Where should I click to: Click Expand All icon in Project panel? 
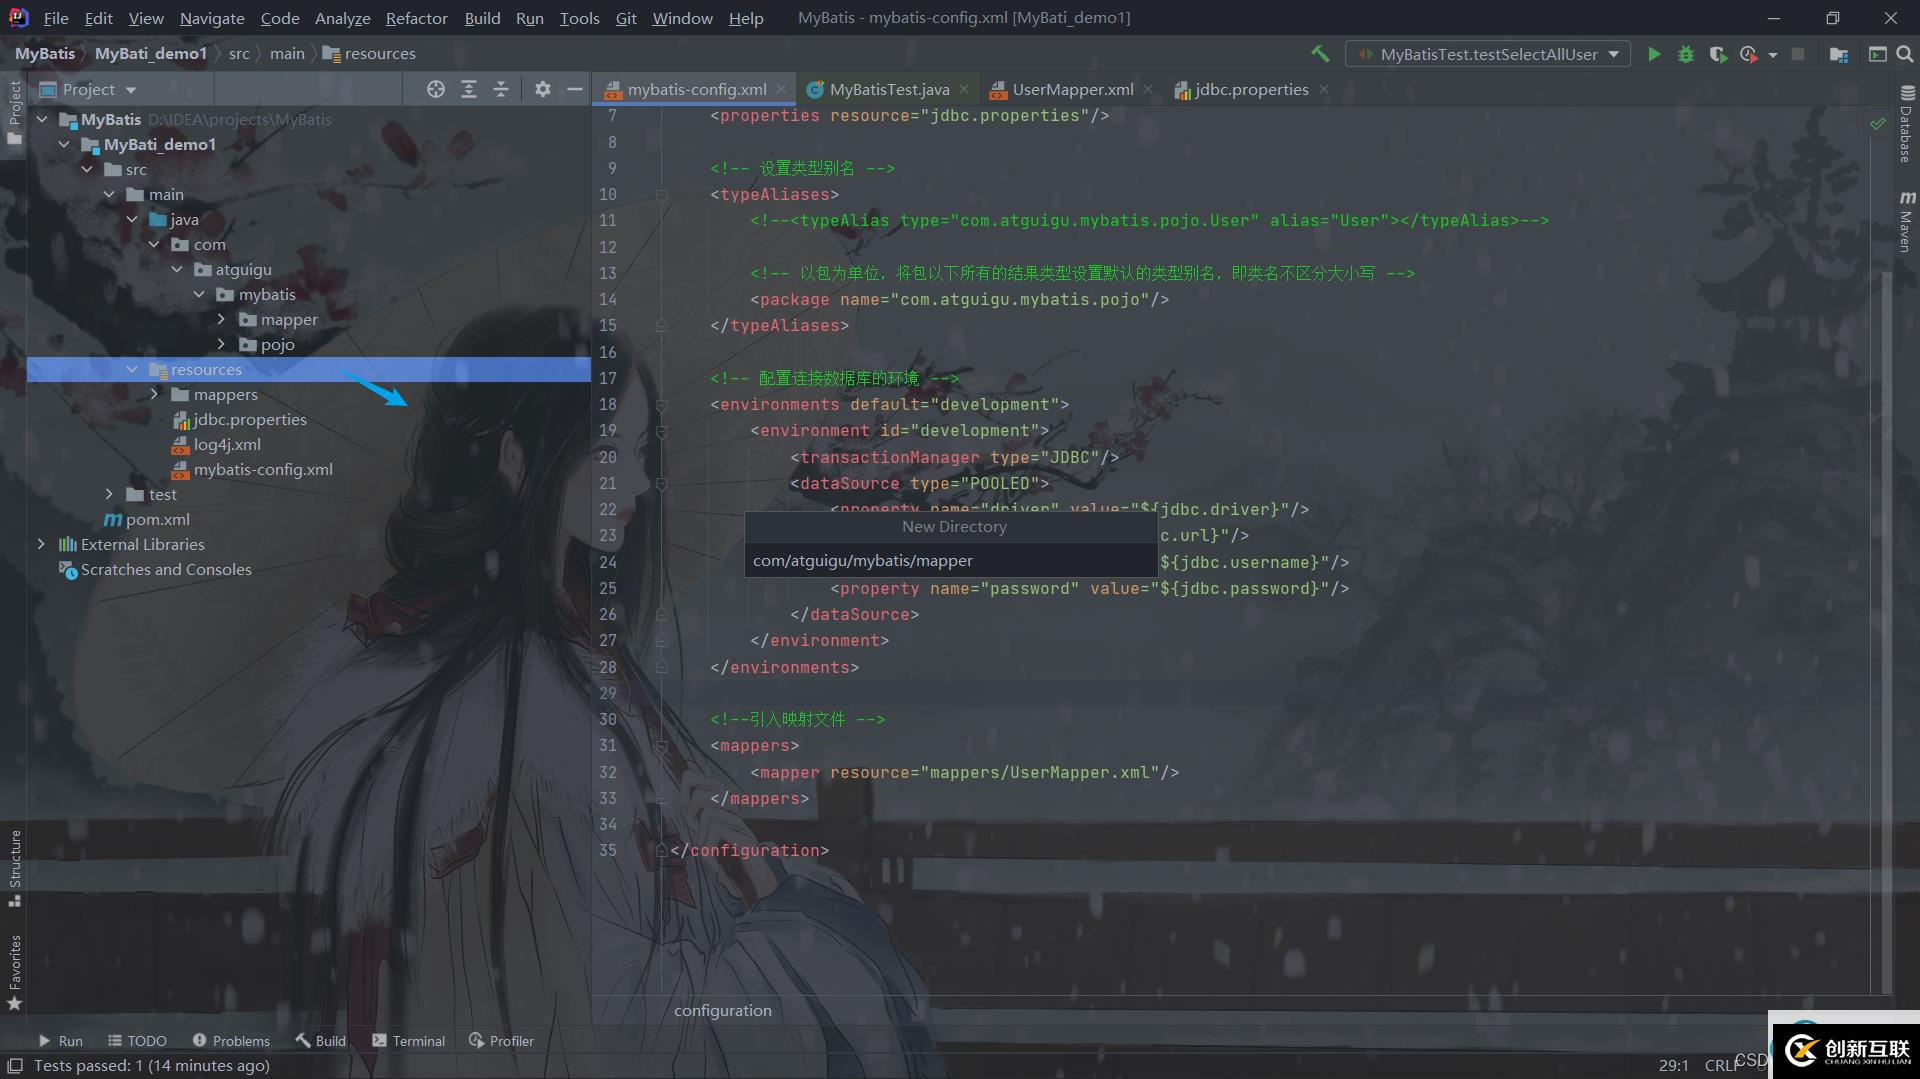(x=469, y=89)
